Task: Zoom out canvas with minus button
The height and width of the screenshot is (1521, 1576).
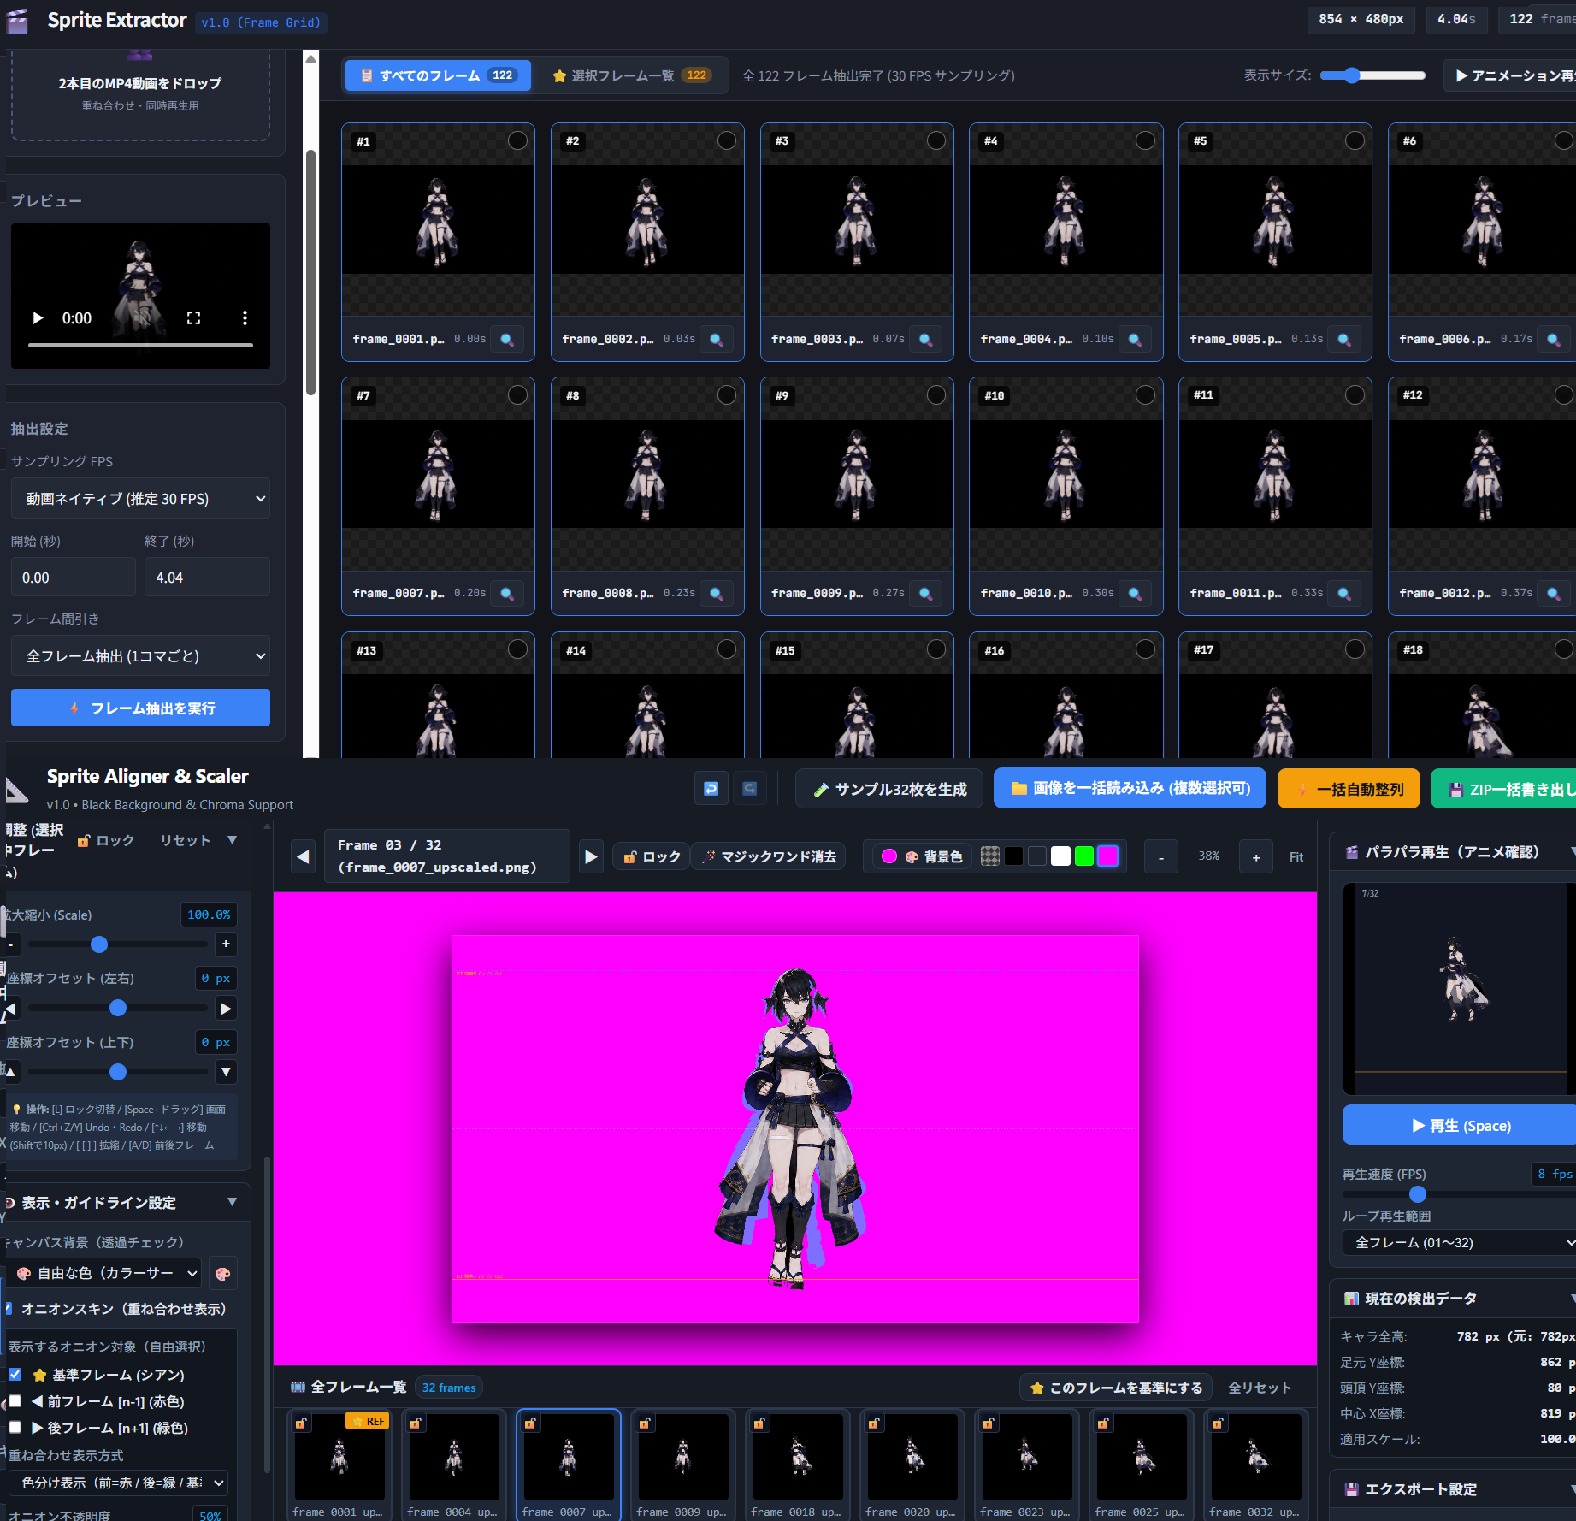Action: (x=1161, y=857)
